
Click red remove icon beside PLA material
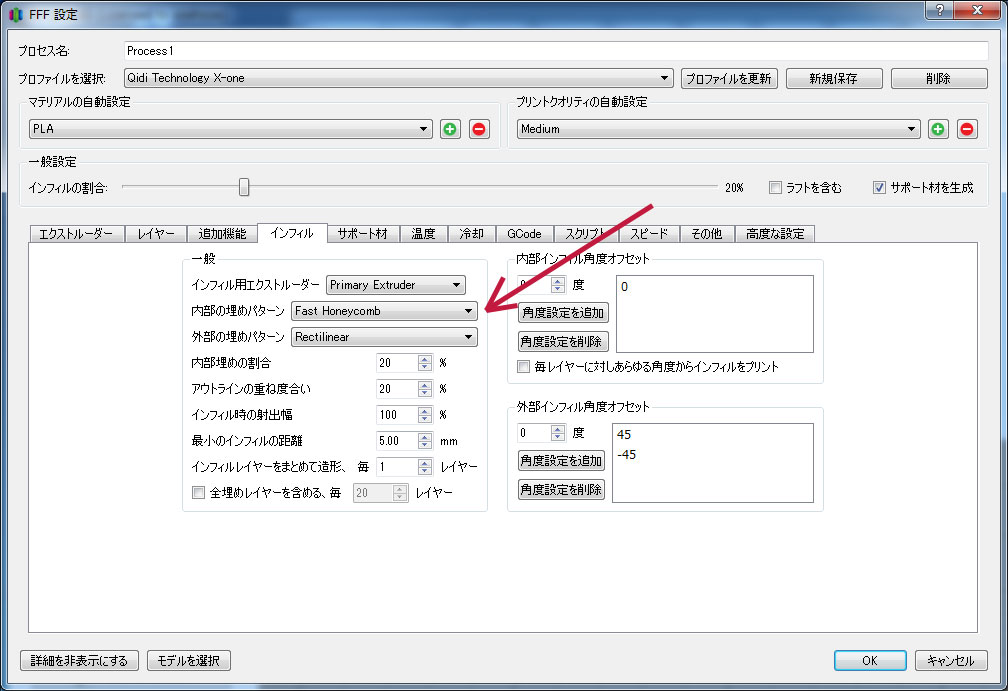point(479,129)
